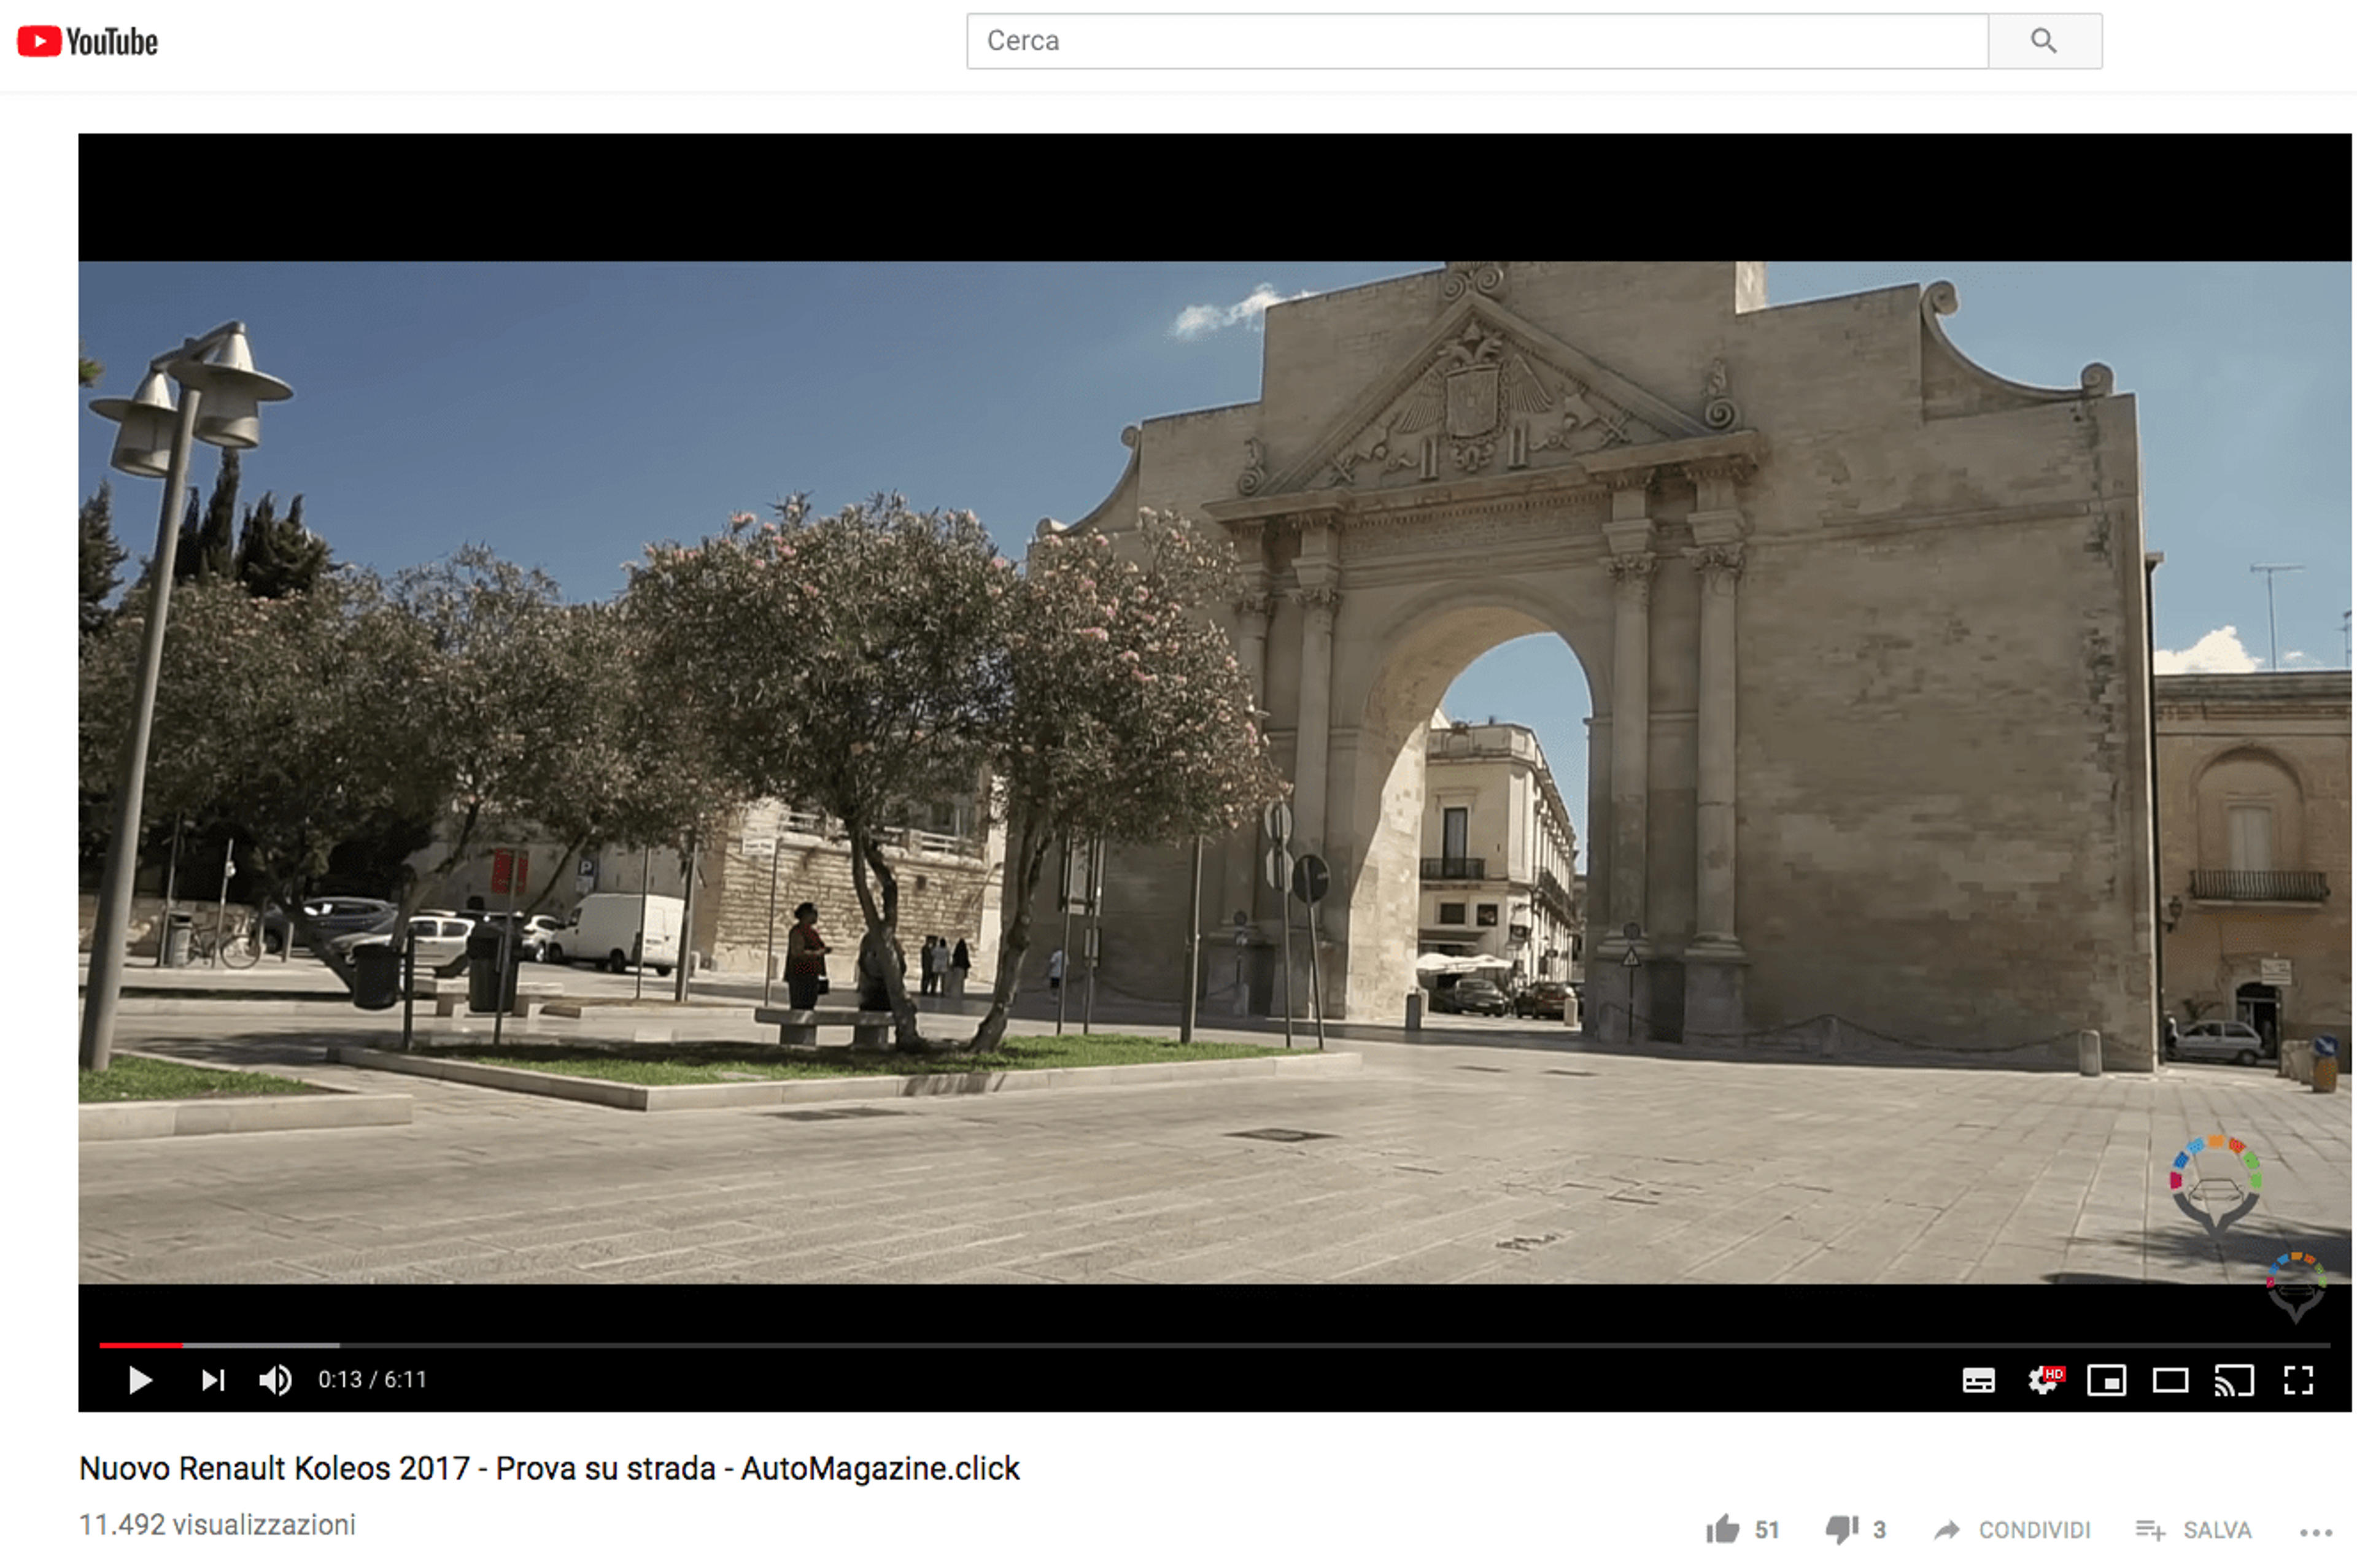
Task: Dislike the video with thumbs down
Action: pyautogui.click(x=1855, y=1529)
